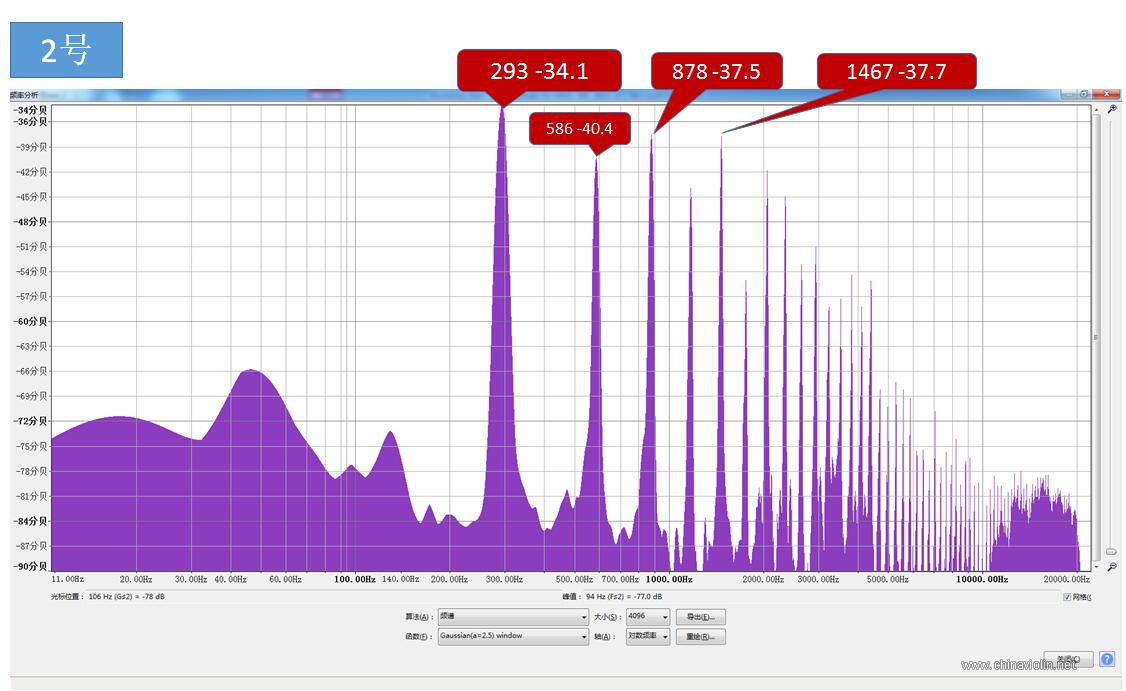Click the 100.00Hz frequency axis label
The width and height of the screenshot is (1126, 691).
pos(355,579)
